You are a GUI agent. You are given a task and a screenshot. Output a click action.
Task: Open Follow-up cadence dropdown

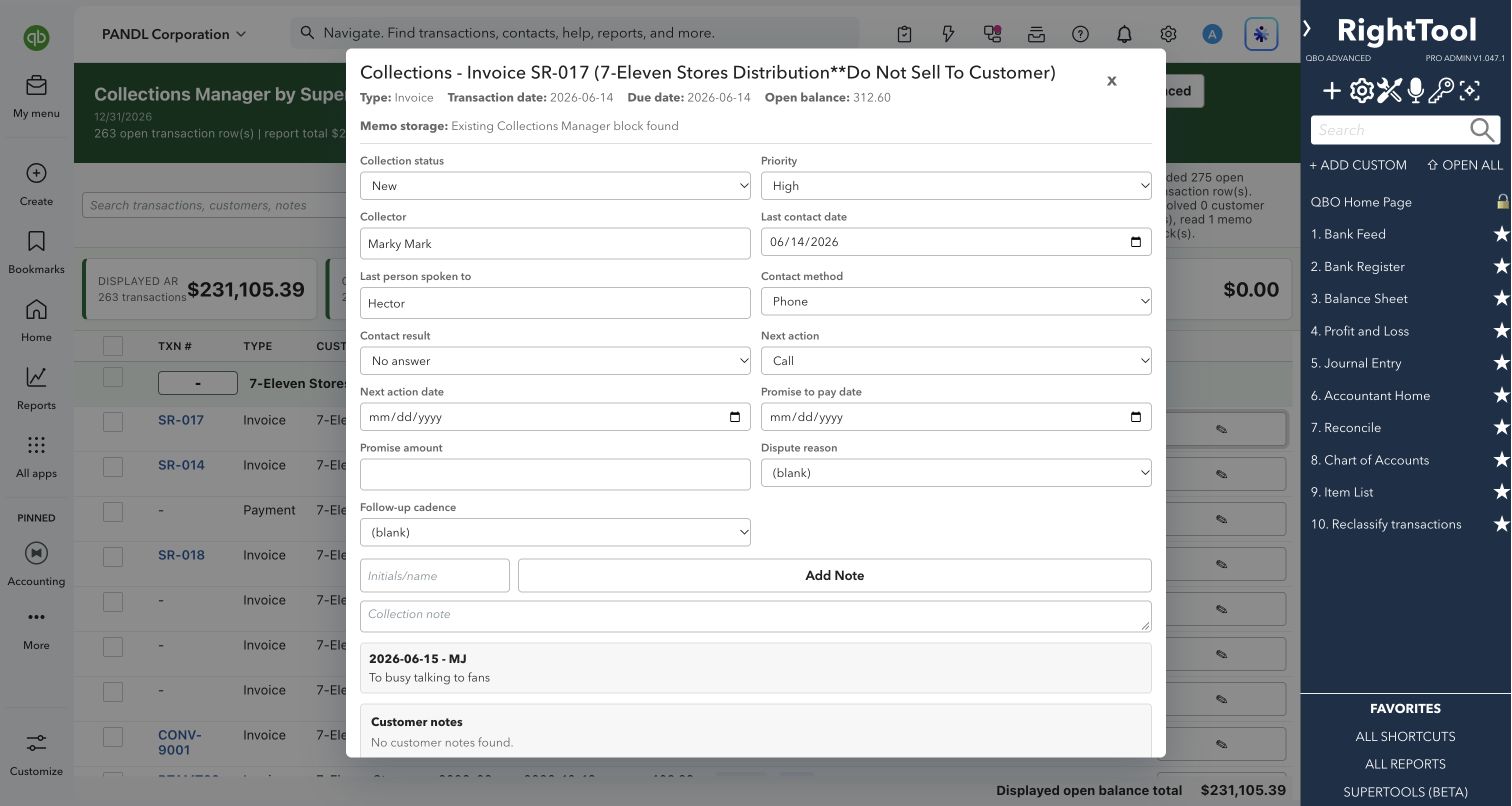[x=555, y=533]
